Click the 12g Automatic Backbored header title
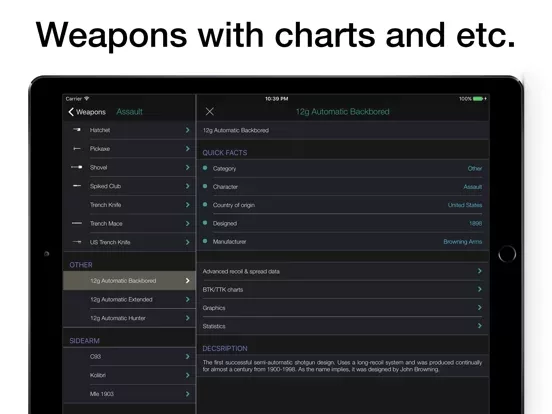The height and width of the screenshot is (414, 552). (x=343, y=112)
